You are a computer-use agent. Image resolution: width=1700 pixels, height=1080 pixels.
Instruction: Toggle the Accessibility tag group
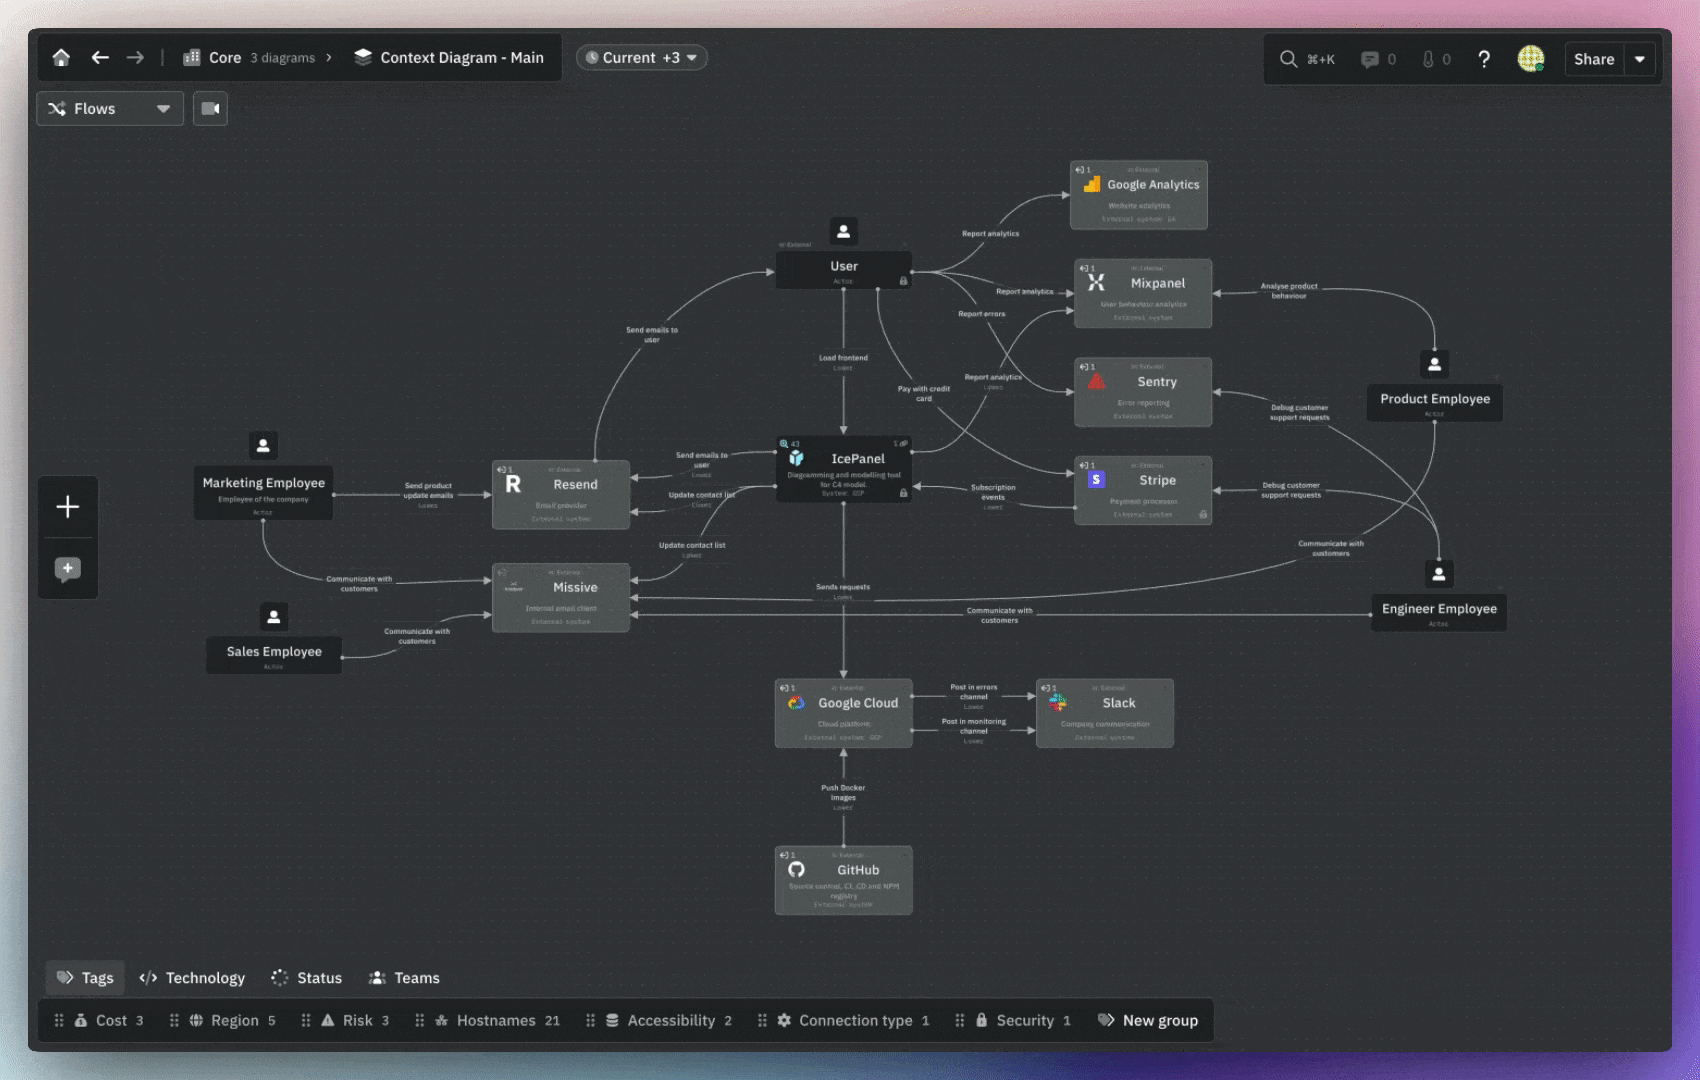tap(669, 1021)
